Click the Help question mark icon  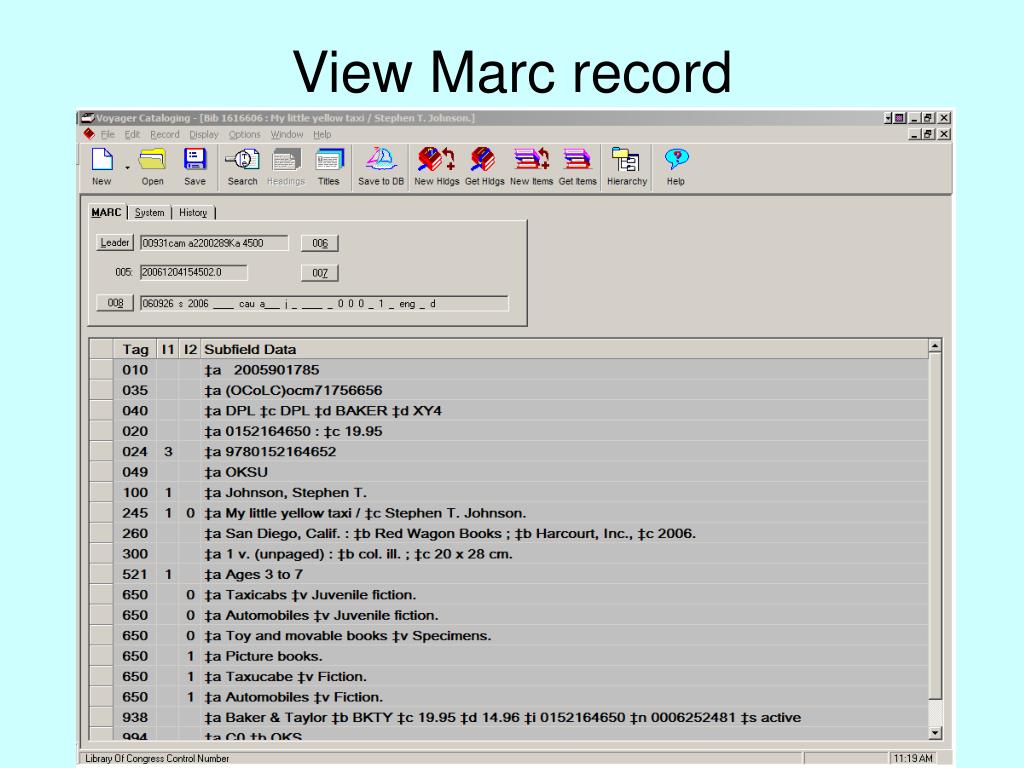[676, 159]
